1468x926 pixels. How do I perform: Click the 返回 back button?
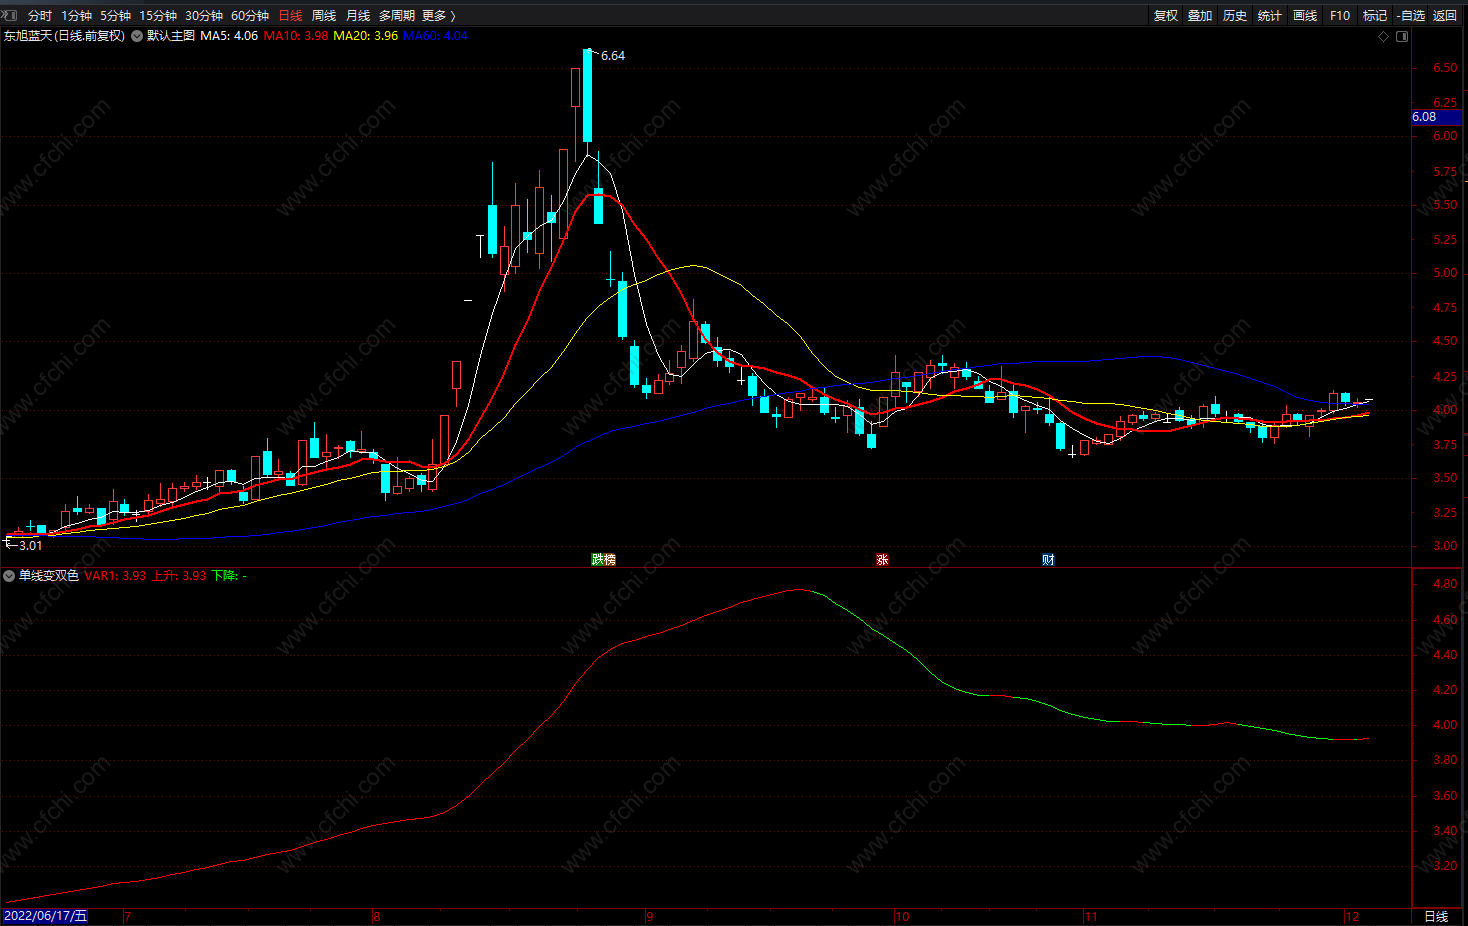pyautogui.click(x=1445, y=16)
